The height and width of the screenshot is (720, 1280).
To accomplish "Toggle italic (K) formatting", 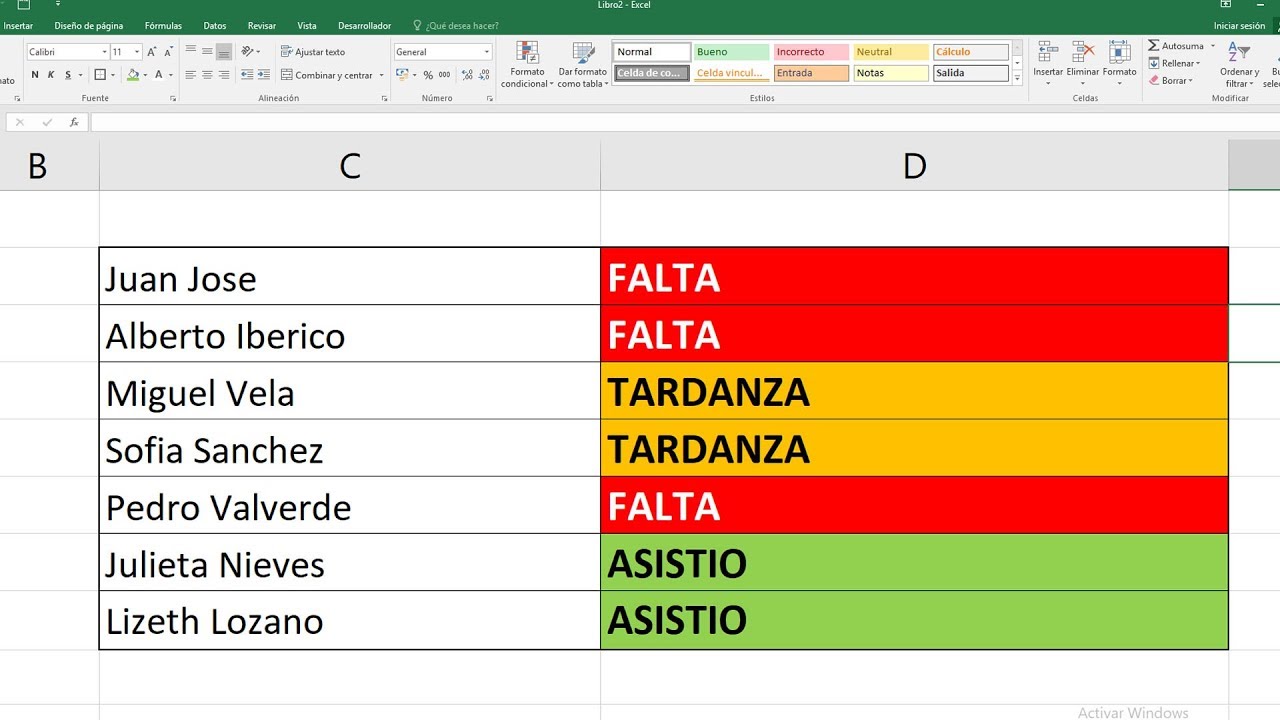I will (x=51, y=75).
